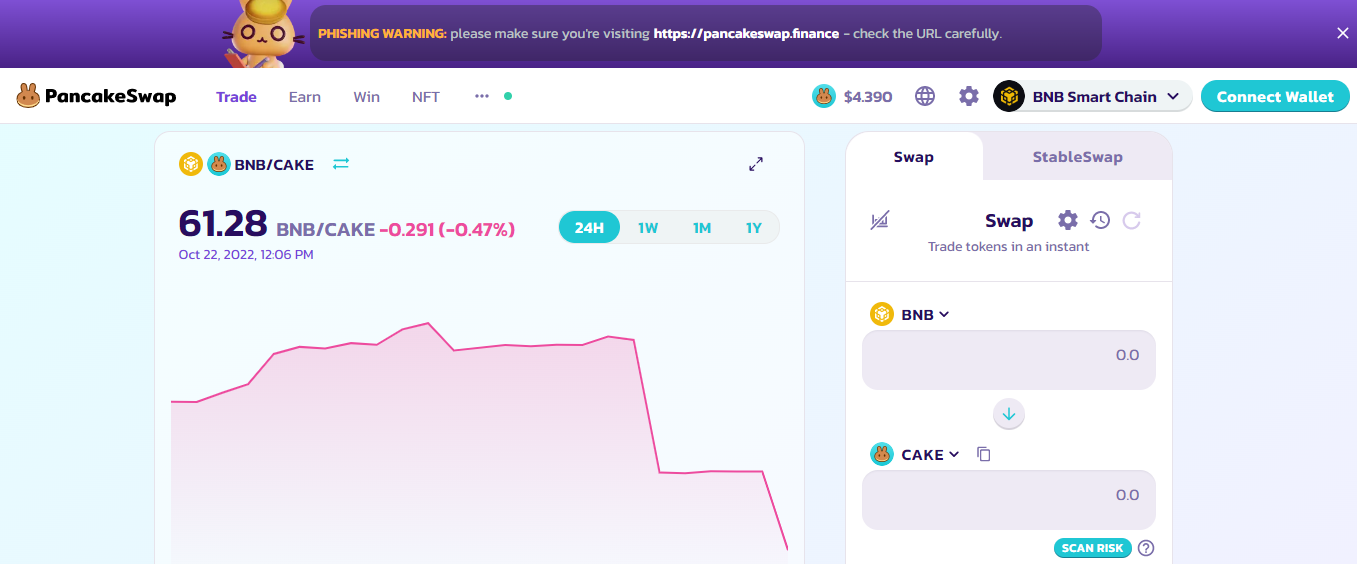Open swap settings gear in the panel
The width and height of the screenshot is (1357, 564).
pos(1068,220)
